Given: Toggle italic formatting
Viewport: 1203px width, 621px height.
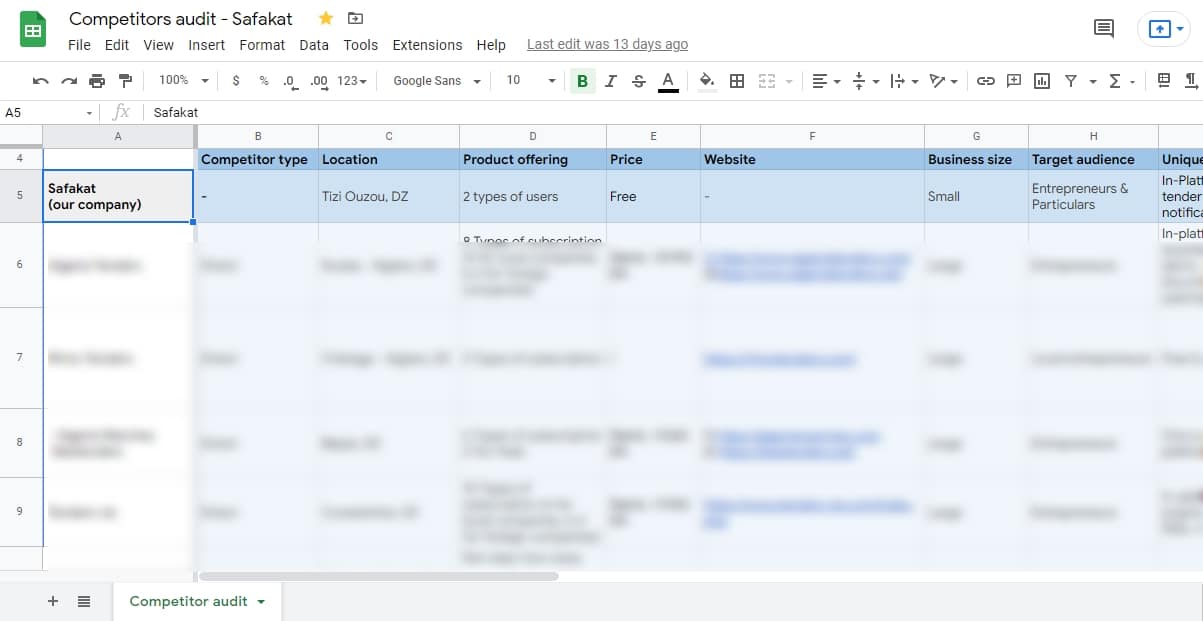Looking at the screenshot, I should [611, 81].
